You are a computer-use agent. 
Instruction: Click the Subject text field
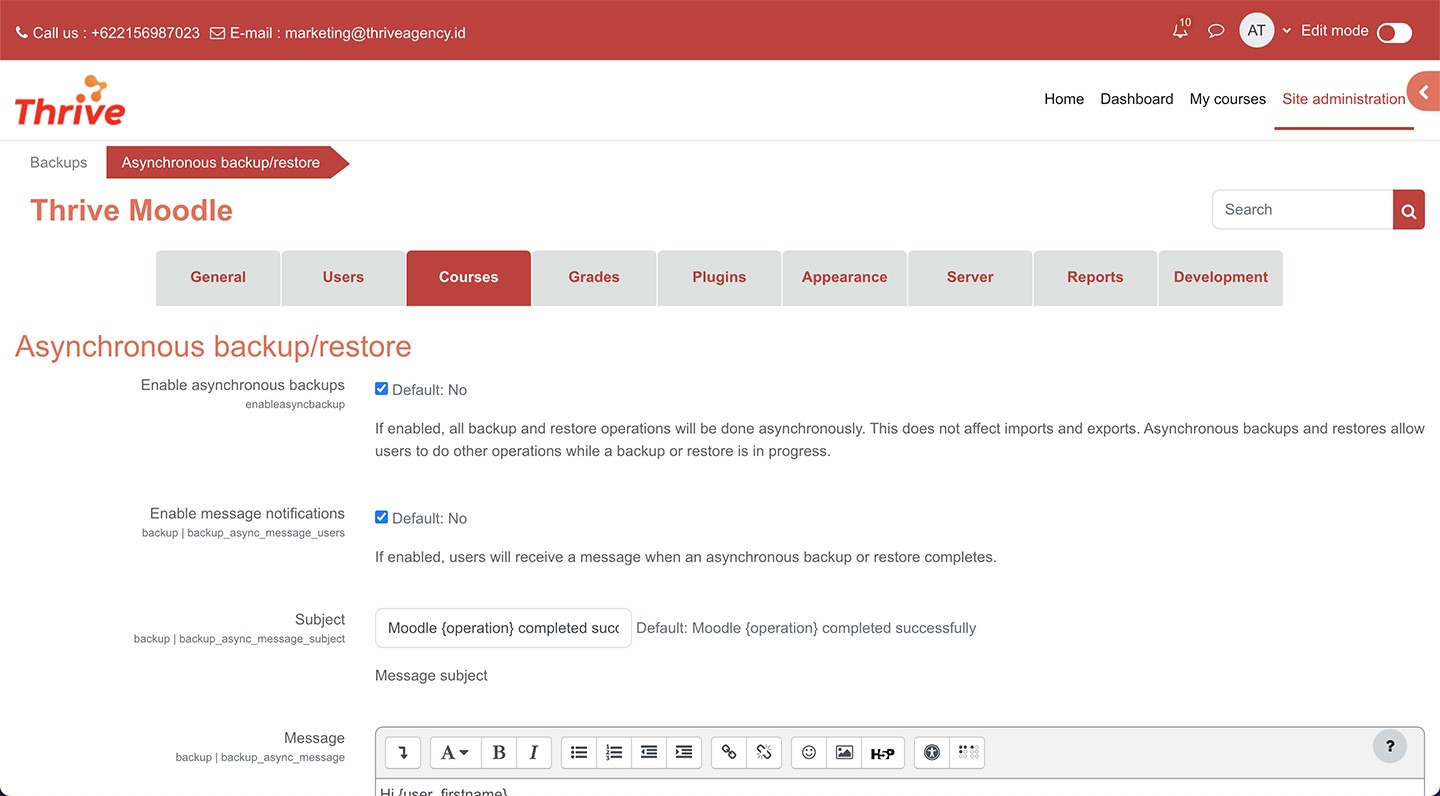coord(503,628)
